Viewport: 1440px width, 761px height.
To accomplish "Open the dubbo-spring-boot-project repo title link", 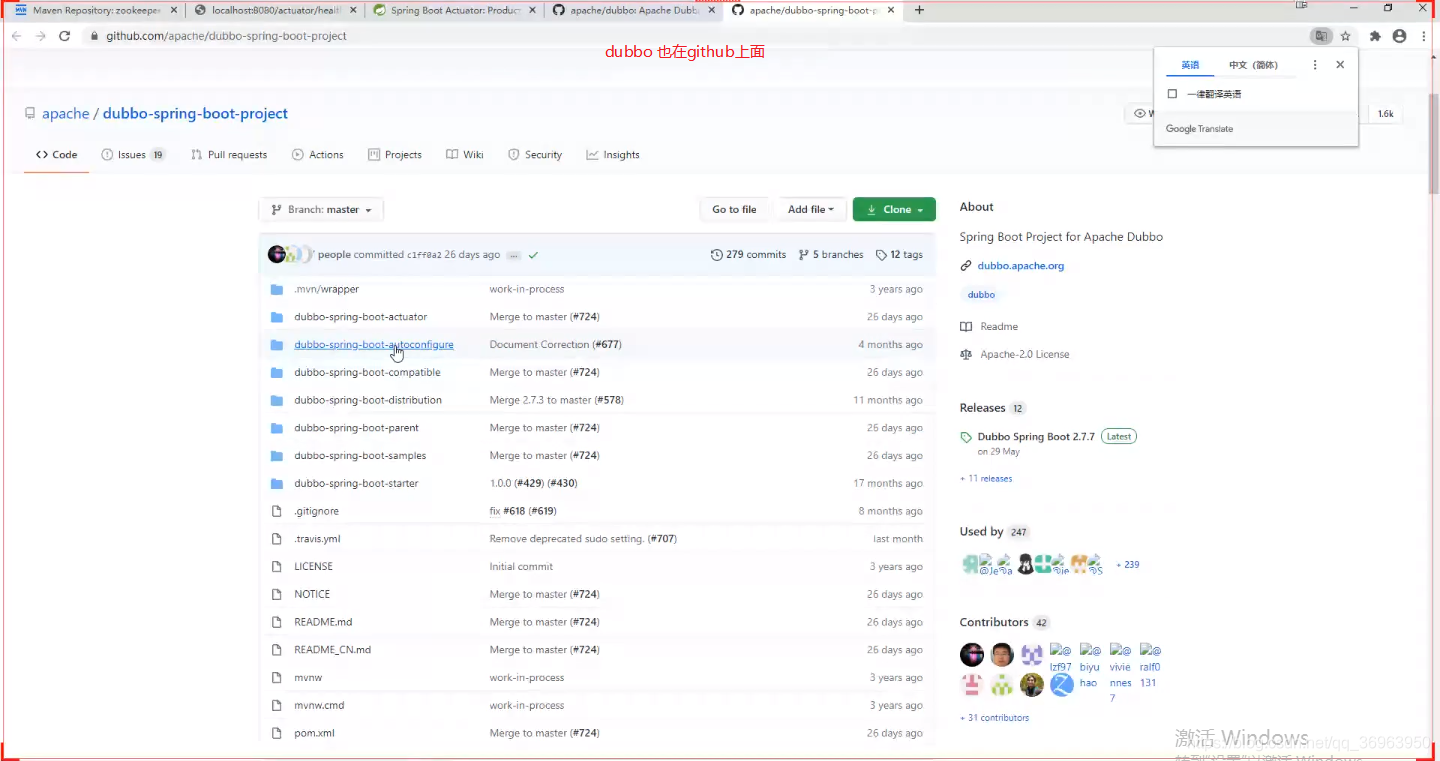I will point(195,114).
